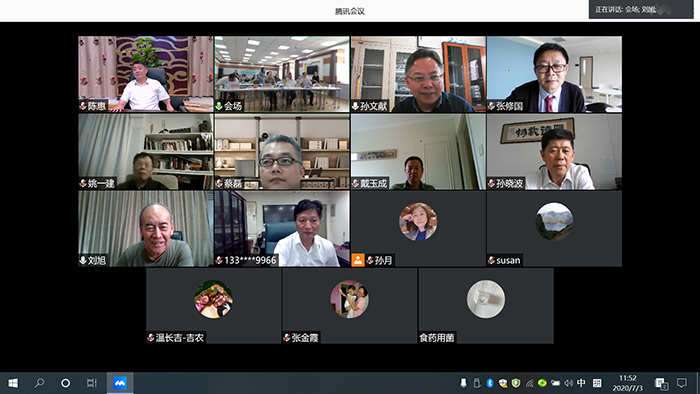Open Tencent Meeting from the taskbar

pyautogui.click(x=120, y=383)
